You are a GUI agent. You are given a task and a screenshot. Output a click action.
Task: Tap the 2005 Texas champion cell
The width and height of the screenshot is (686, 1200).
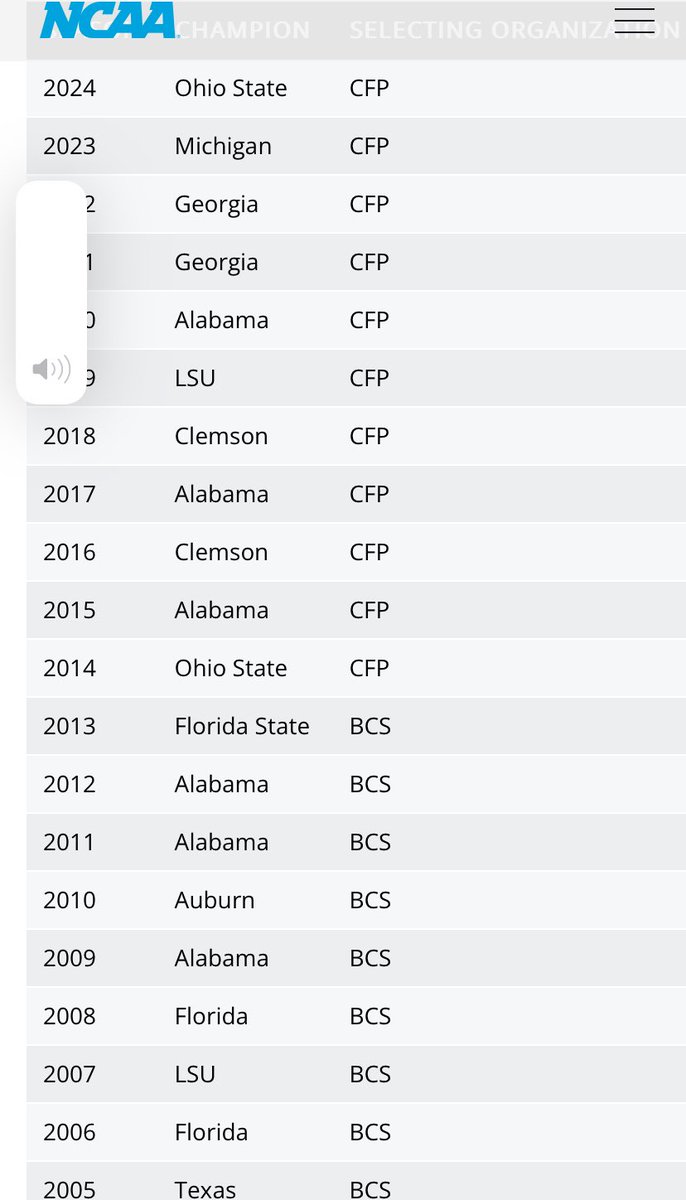click(205, 1189)
